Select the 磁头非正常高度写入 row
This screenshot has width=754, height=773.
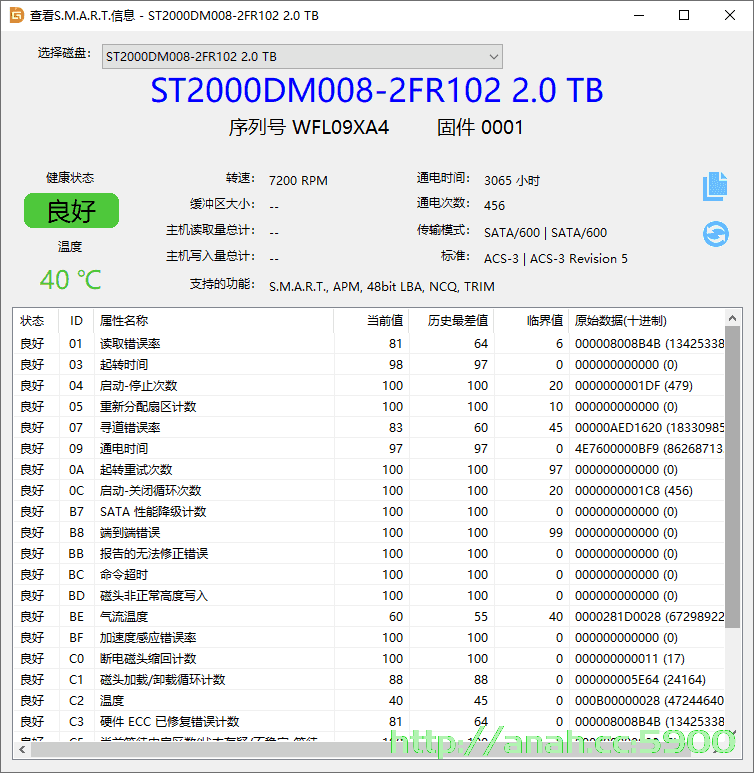click(369, 596)
